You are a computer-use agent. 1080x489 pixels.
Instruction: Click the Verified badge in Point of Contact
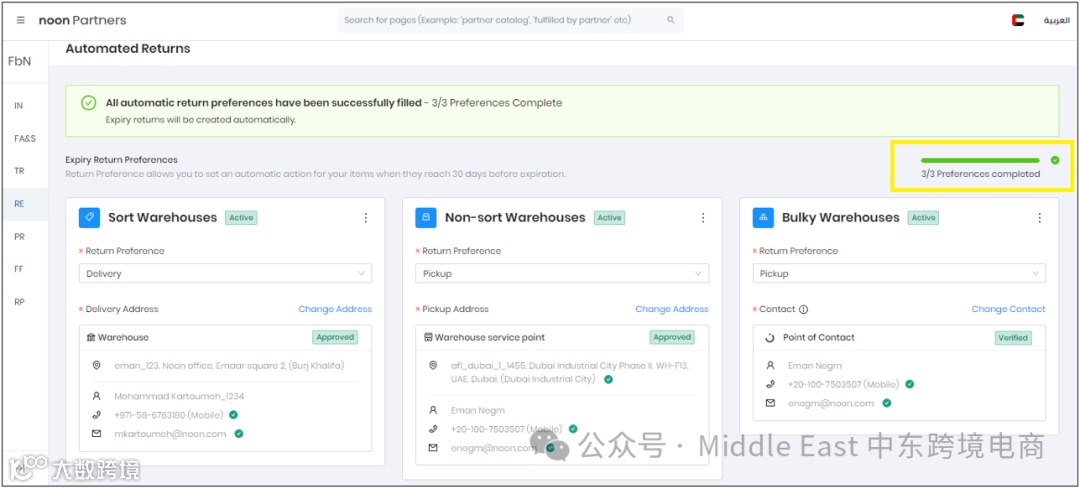pyautogui.click(x=1013, y=338)
